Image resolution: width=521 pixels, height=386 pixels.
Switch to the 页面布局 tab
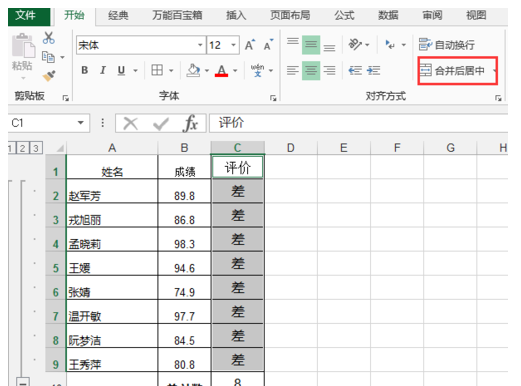(290, 15)
